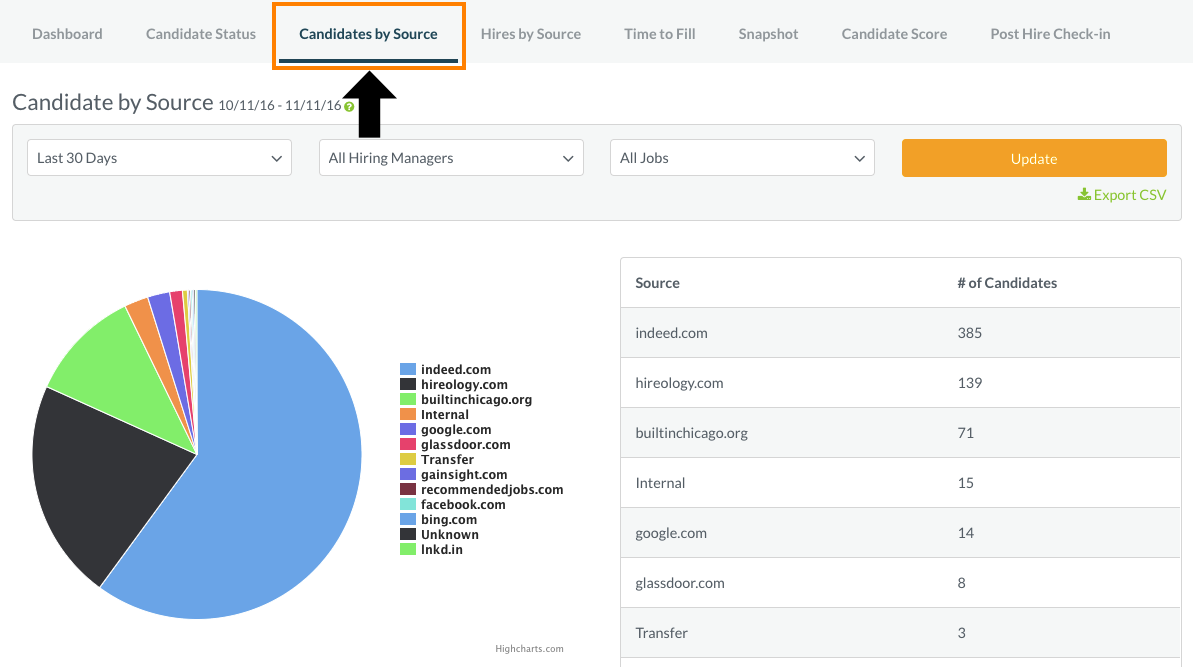Screen dimensions: 1193x667
Task: Toggle Unknown legend color swatch
Action: pyautogui.click(x=408, y=535)
